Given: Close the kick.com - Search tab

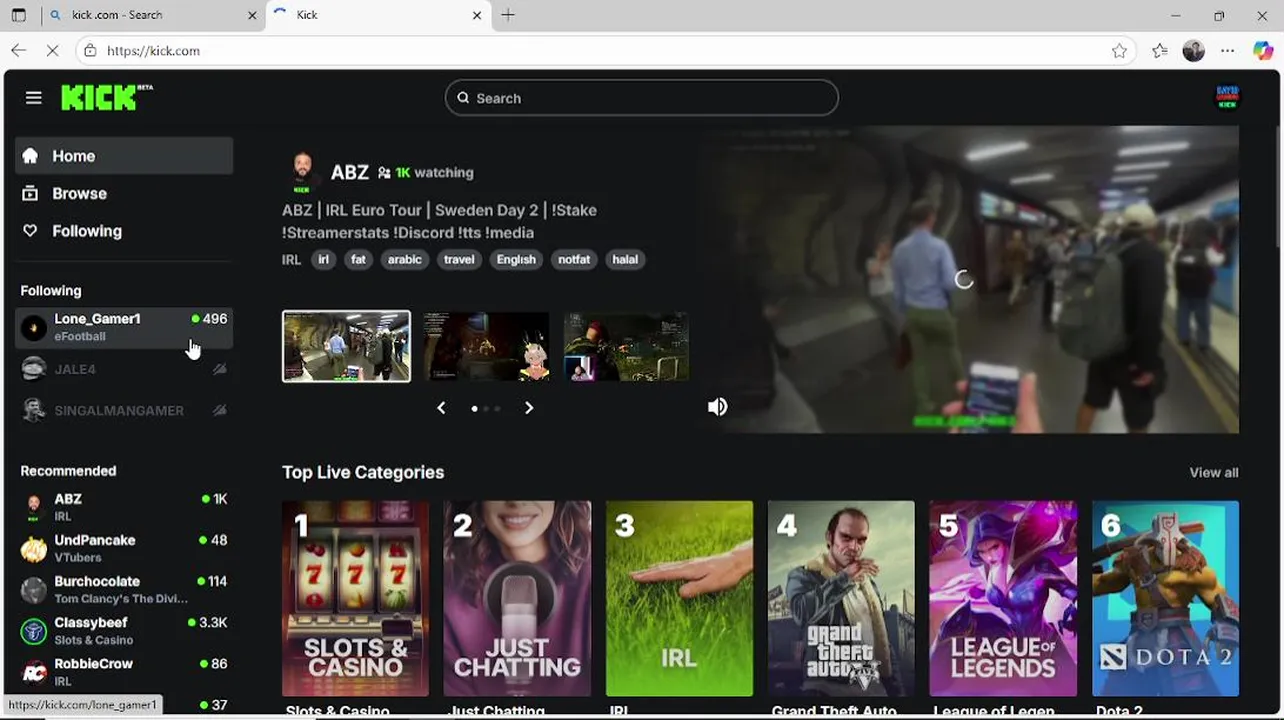Looking at the screenshot, I should (252, 15).
